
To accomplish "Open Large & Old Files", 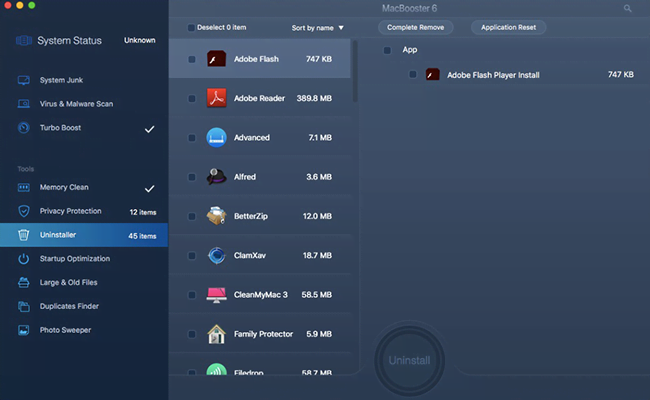I will [x=84, y=283].
